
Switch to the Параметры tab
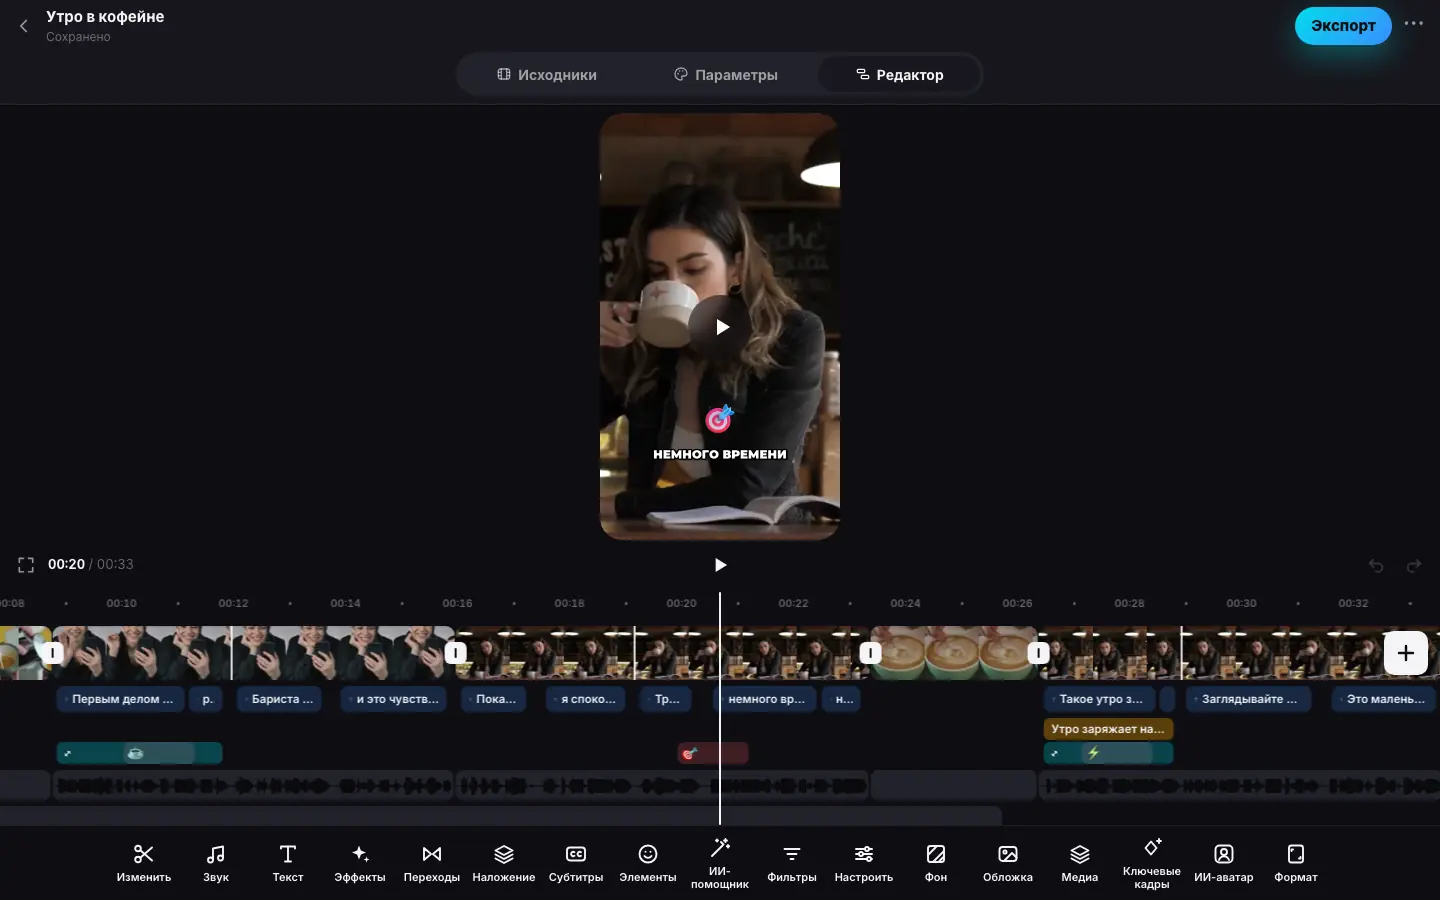pos(726,75)
